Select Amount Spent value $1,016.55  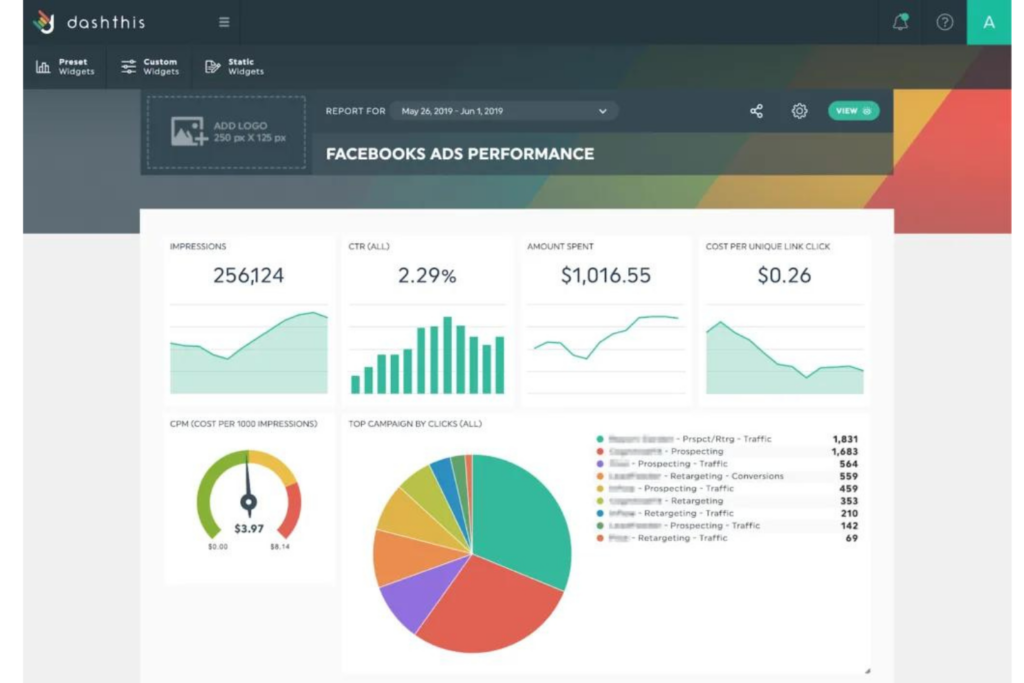(x=606, y=276)
